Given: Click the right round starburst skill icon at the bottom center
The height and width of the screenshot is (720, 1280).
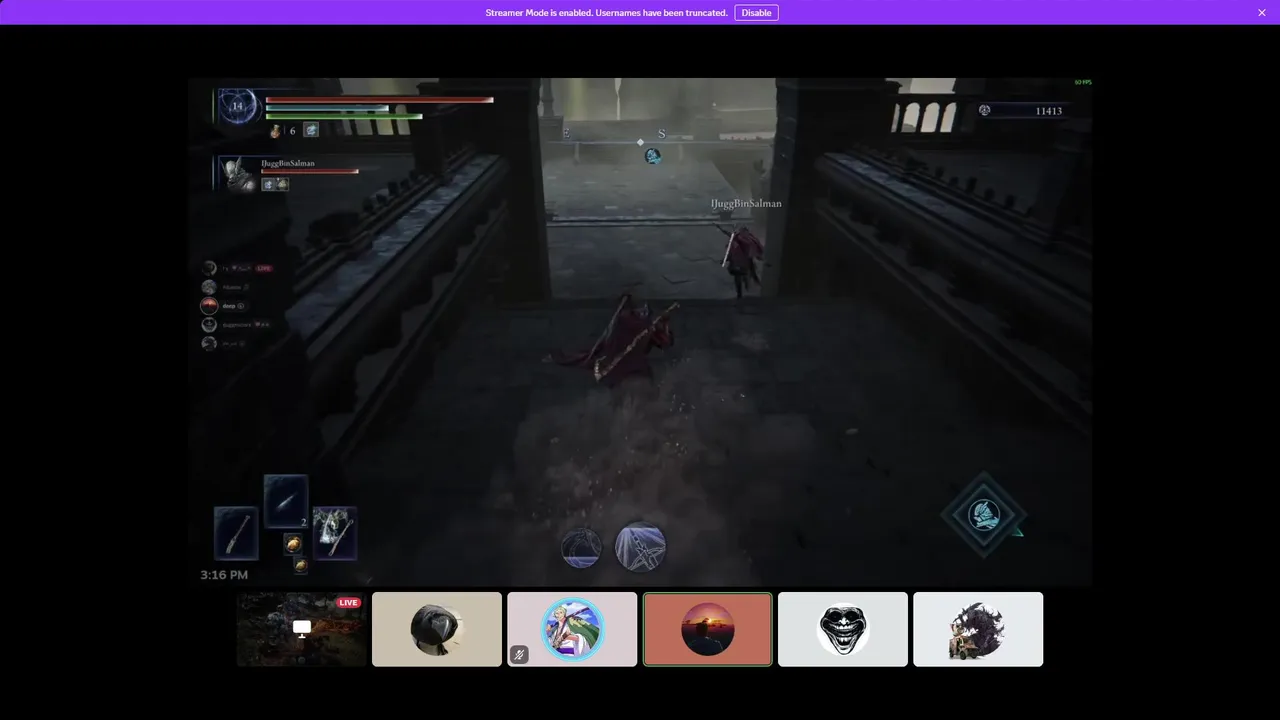Looking at the screenshot, I should 641,548.
